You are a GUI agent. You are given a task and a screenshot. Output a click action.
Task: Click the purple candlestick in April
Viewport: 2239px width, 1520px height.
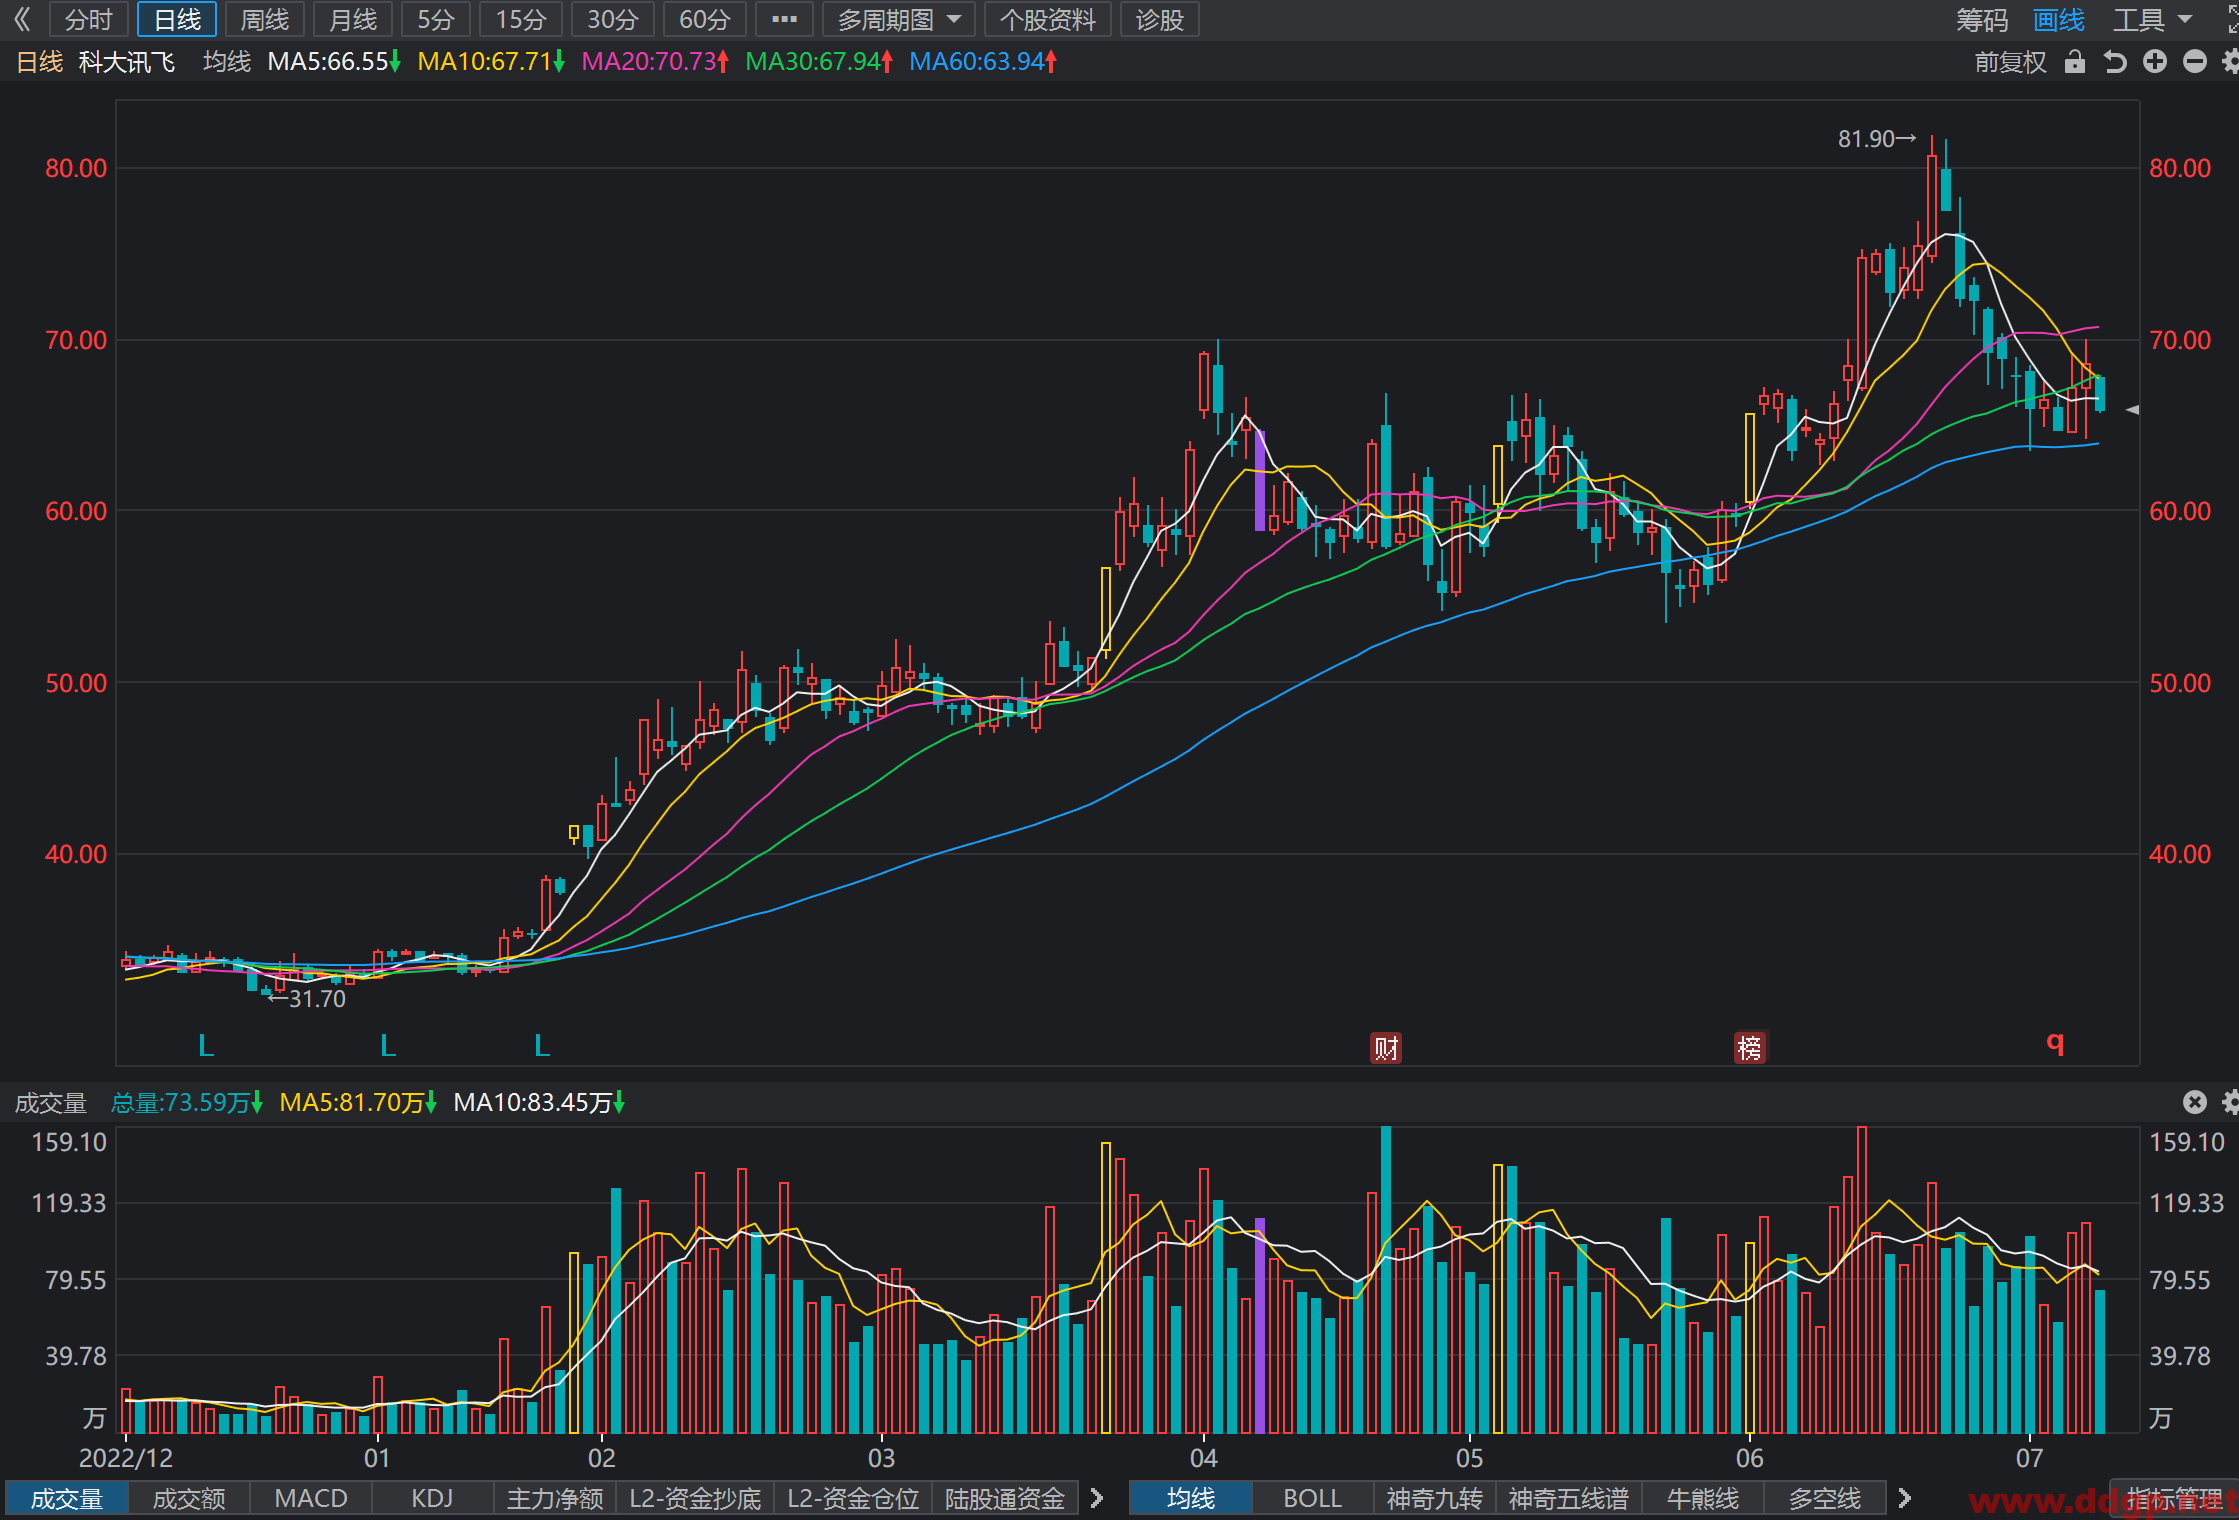1260,480
